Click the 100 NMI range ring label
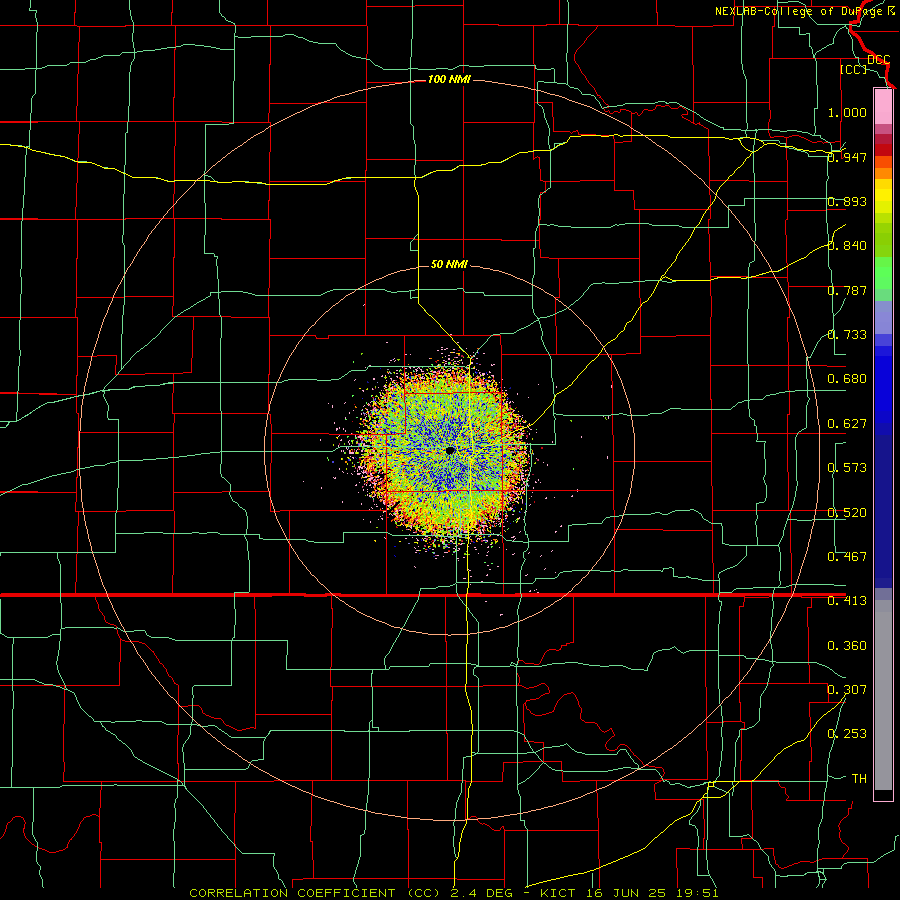The width and height of the screenshot is (900, 900). [x=449, y=79]
